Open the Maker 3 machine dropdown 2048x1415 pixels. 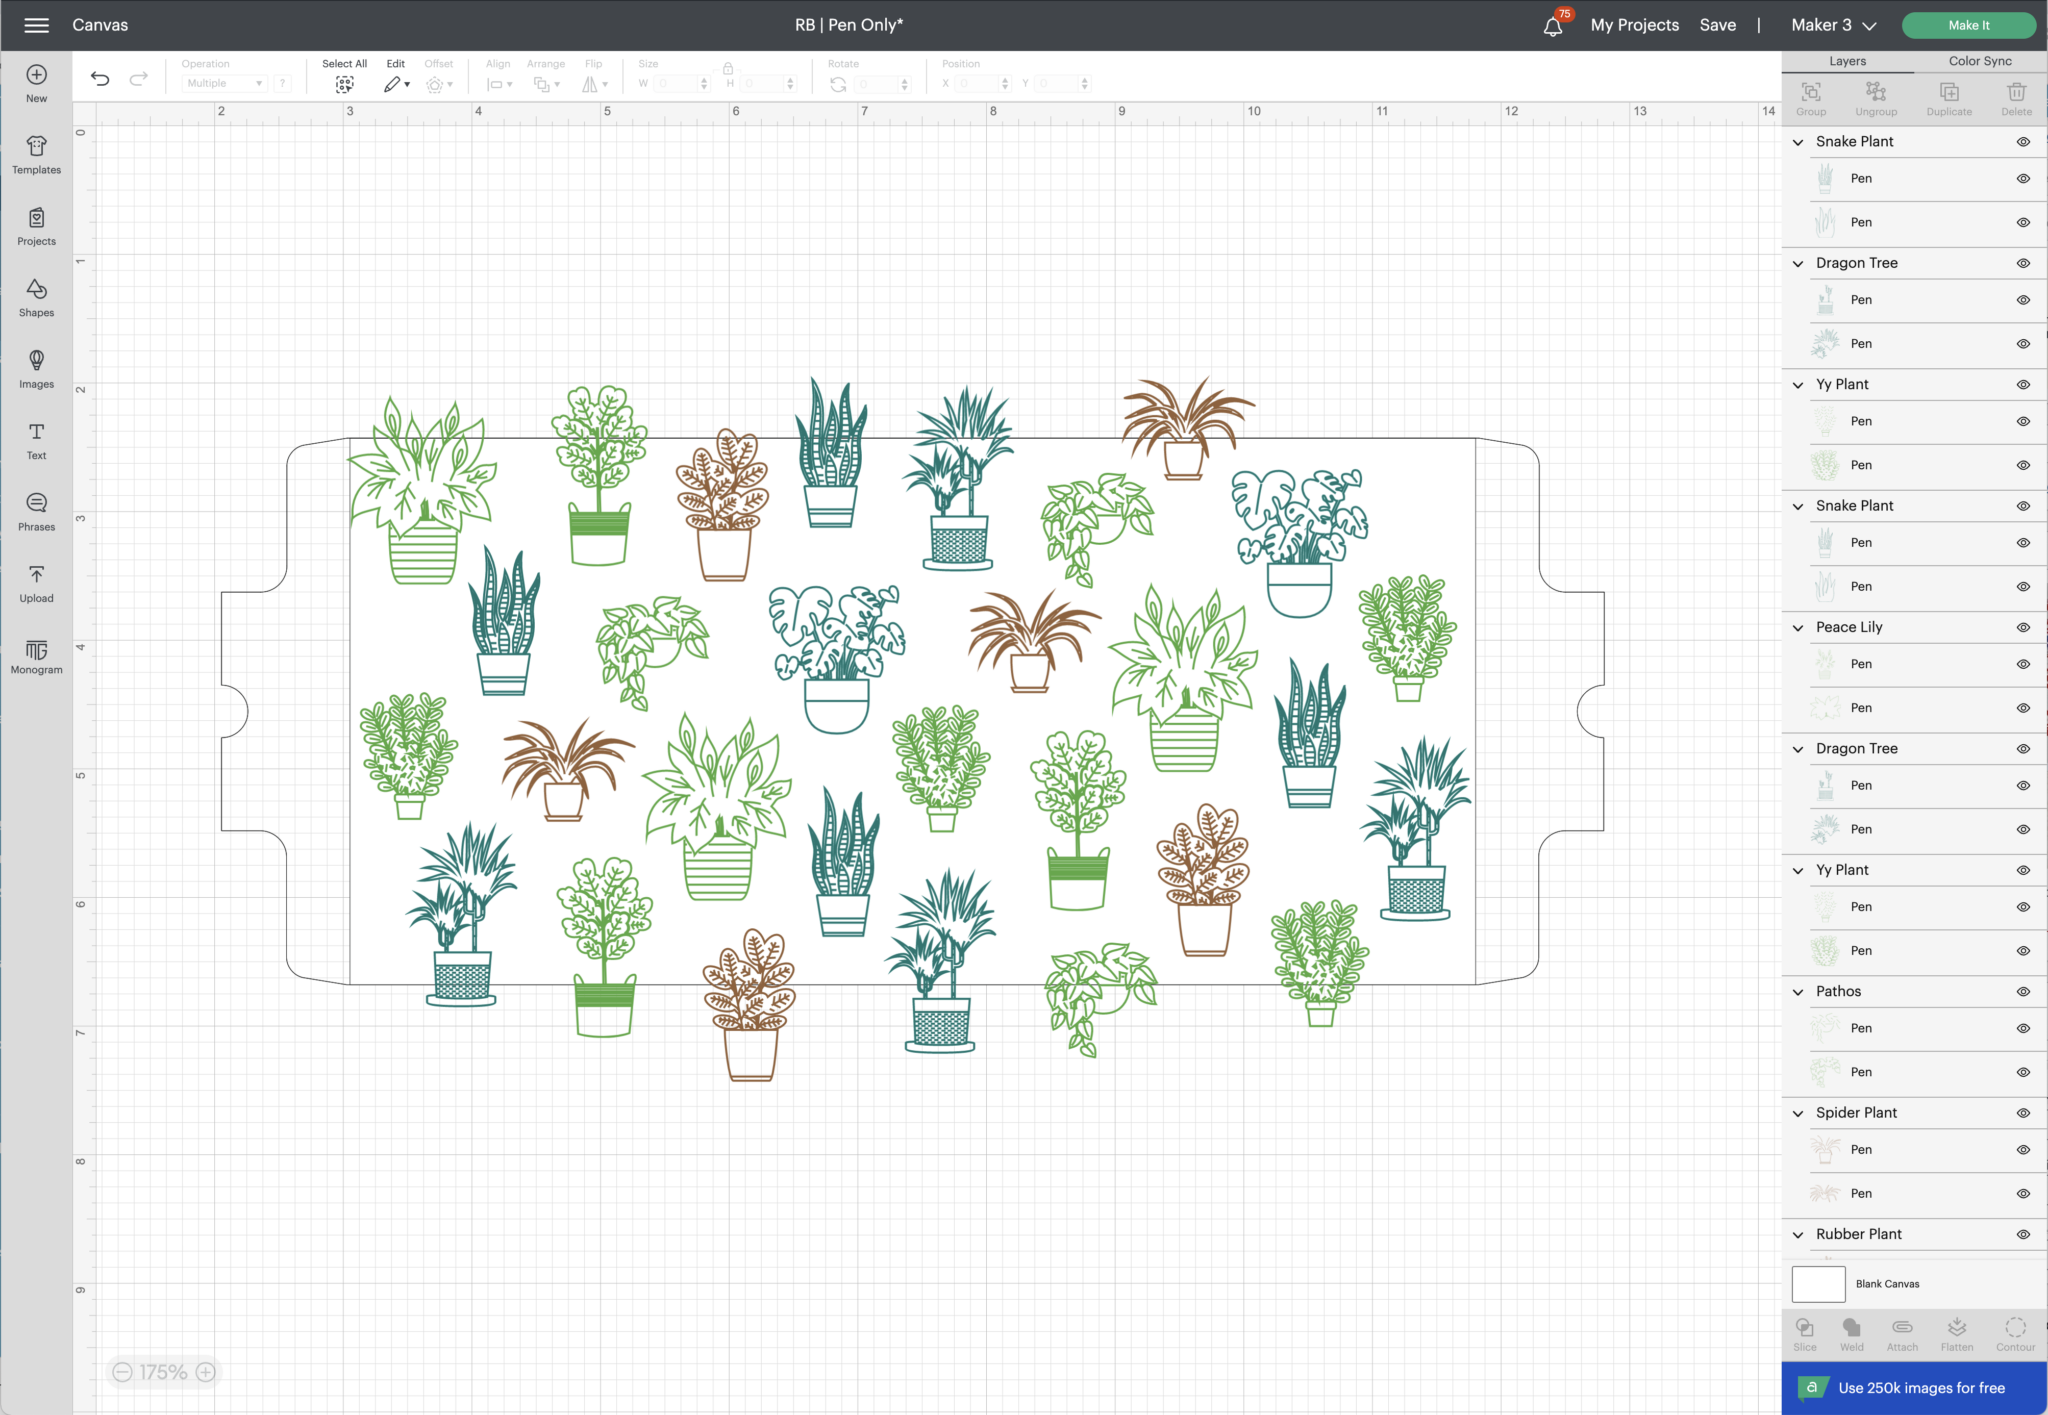click(1833, 24)
